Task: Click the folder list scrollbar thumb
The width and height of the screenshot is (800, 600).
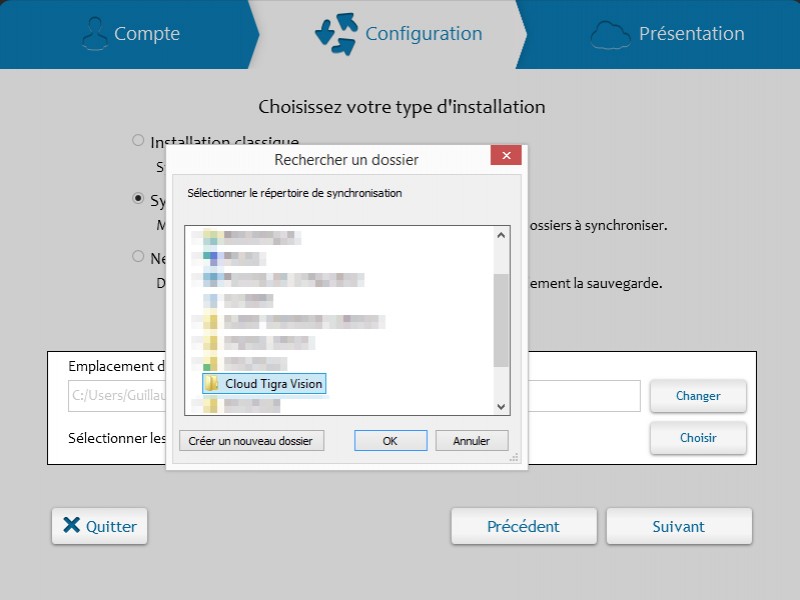Action: click(502, 320)
